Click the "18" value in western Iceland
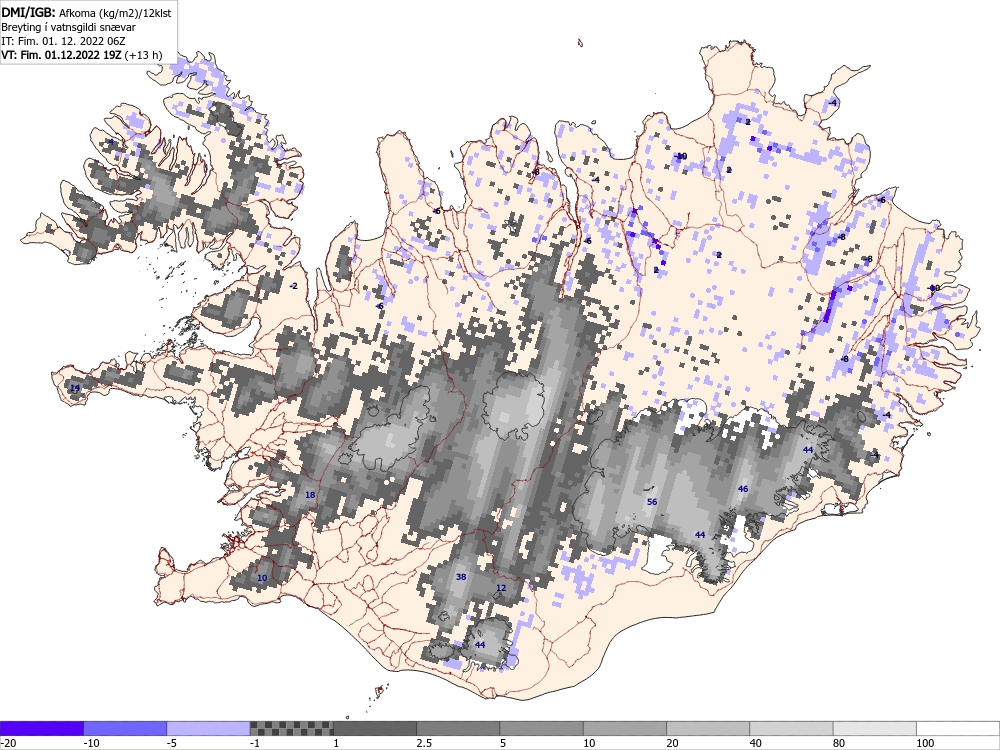This screenshot has width=1000, height=750. click(x=310, y=495)
